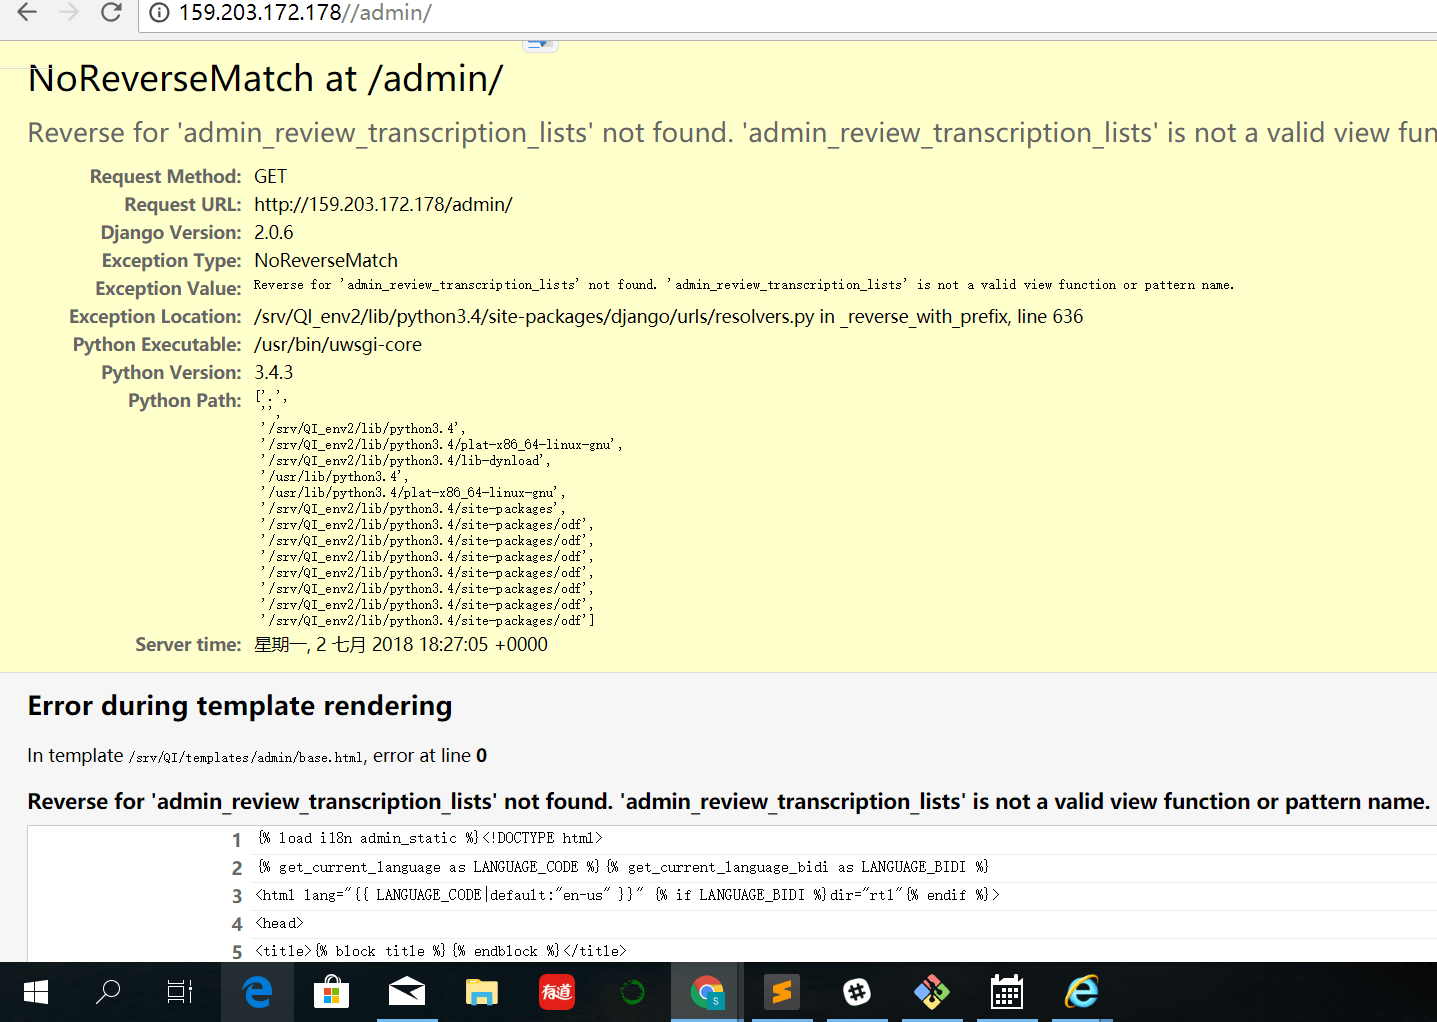
Task: Click path entry /usr/lib/python3.4/plat-x86_64-linux-gnu
Action: click(413, 492)
